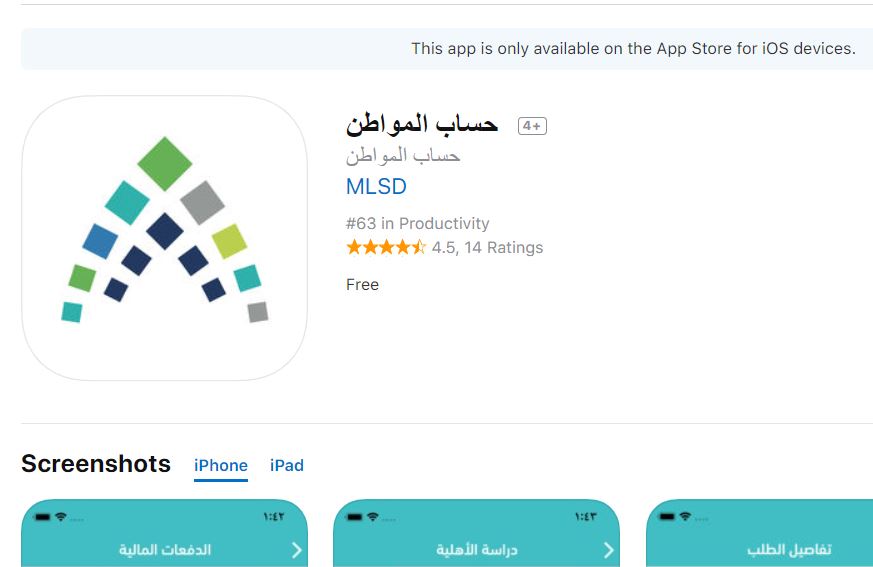This screenshot has height=567, width=873.
Task: Click the 4+ age rating badge
Action: [532, 126]
